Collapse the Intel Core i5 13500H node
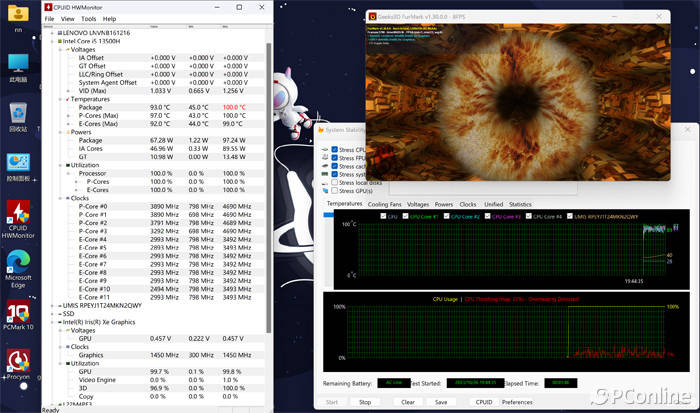 (x=52, y=41)
